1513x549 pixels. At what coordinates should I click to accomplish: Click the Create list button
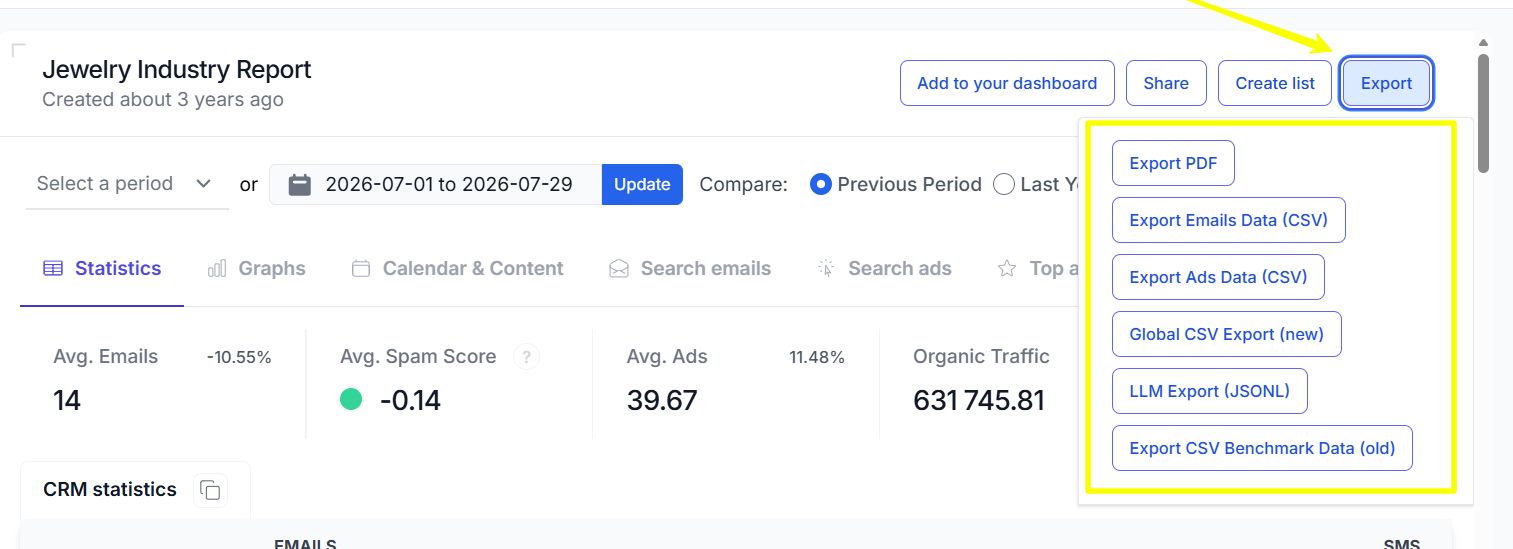point(1275,83)
